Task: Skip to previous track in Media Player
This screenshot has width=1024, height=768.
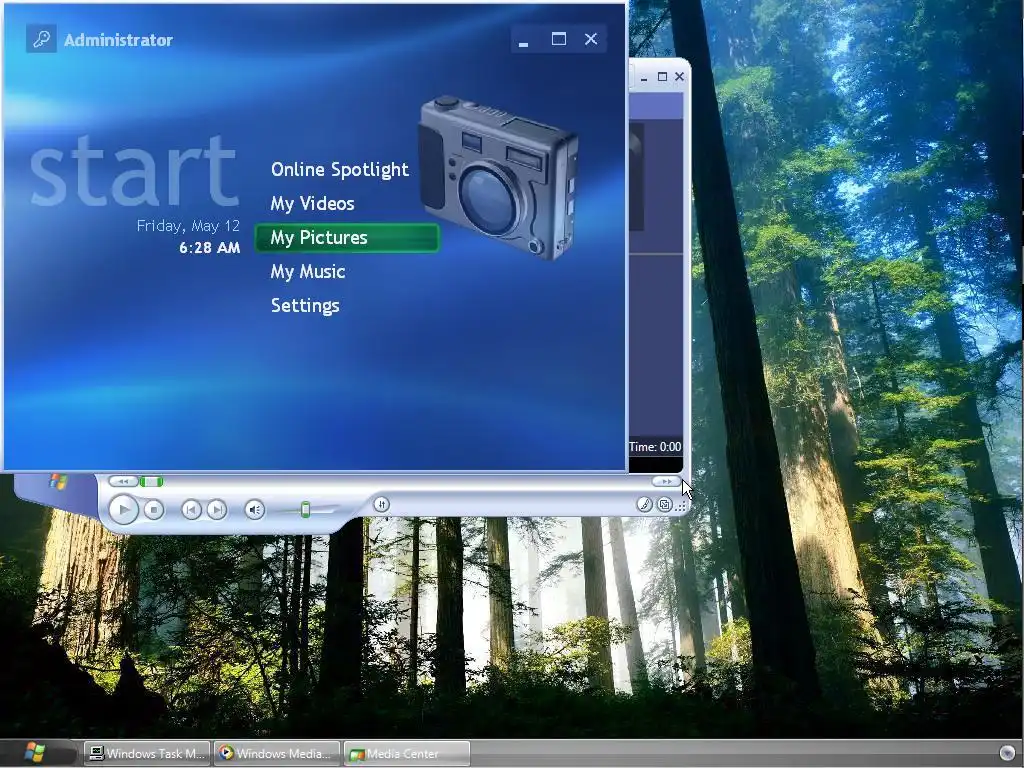Action: (191, 509)
